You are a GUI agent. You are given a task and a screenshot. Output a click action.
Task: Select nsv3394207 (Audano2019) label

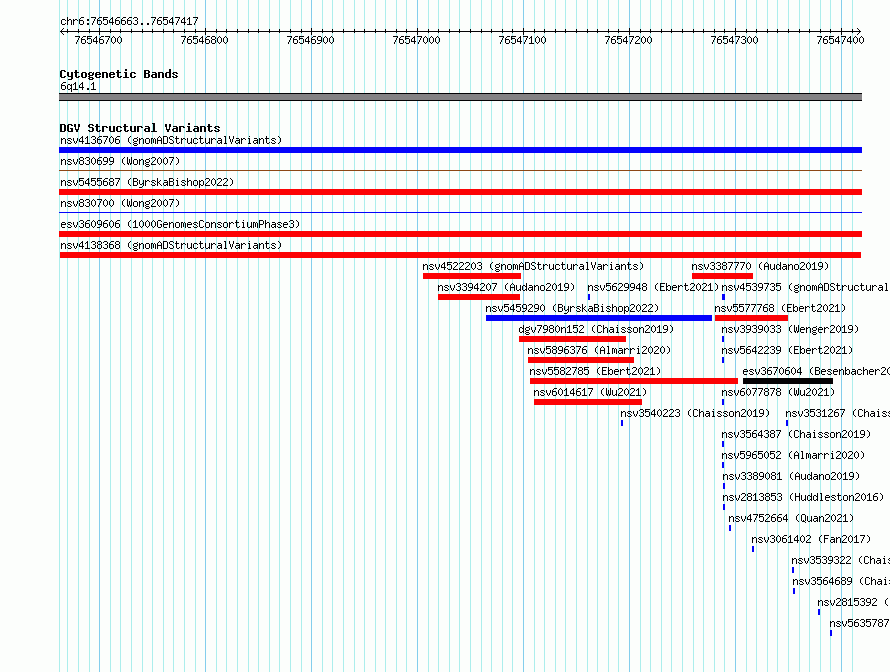(x=506, y=287)
